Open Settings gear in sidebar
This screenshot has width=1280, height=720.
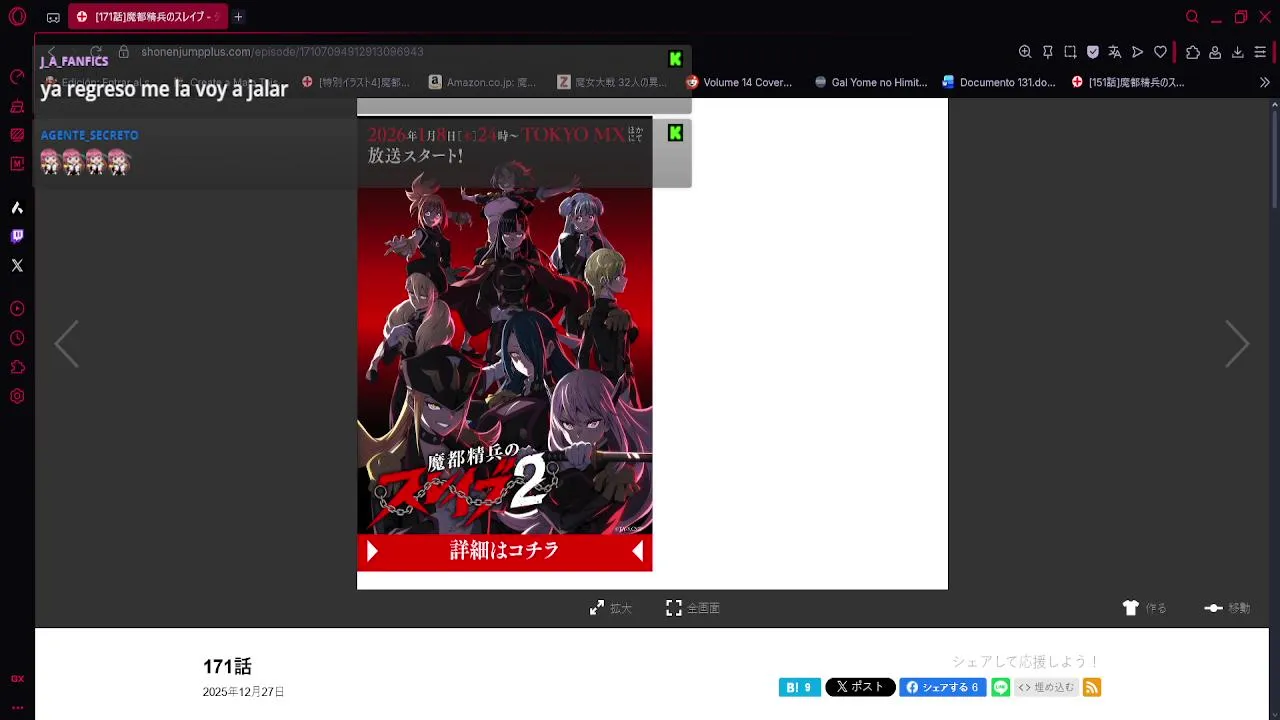[x=17, y=396]
